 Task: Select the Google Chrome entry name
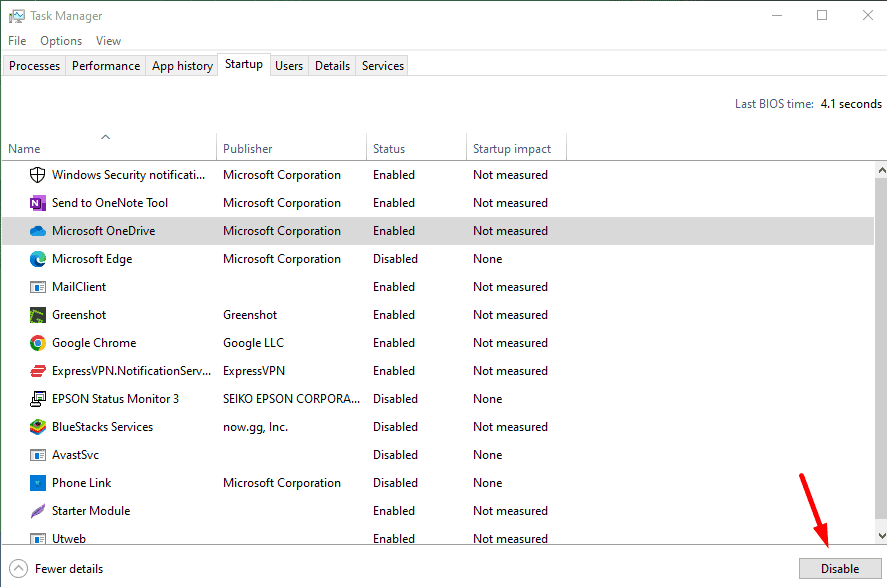click(x=94, y=343)
